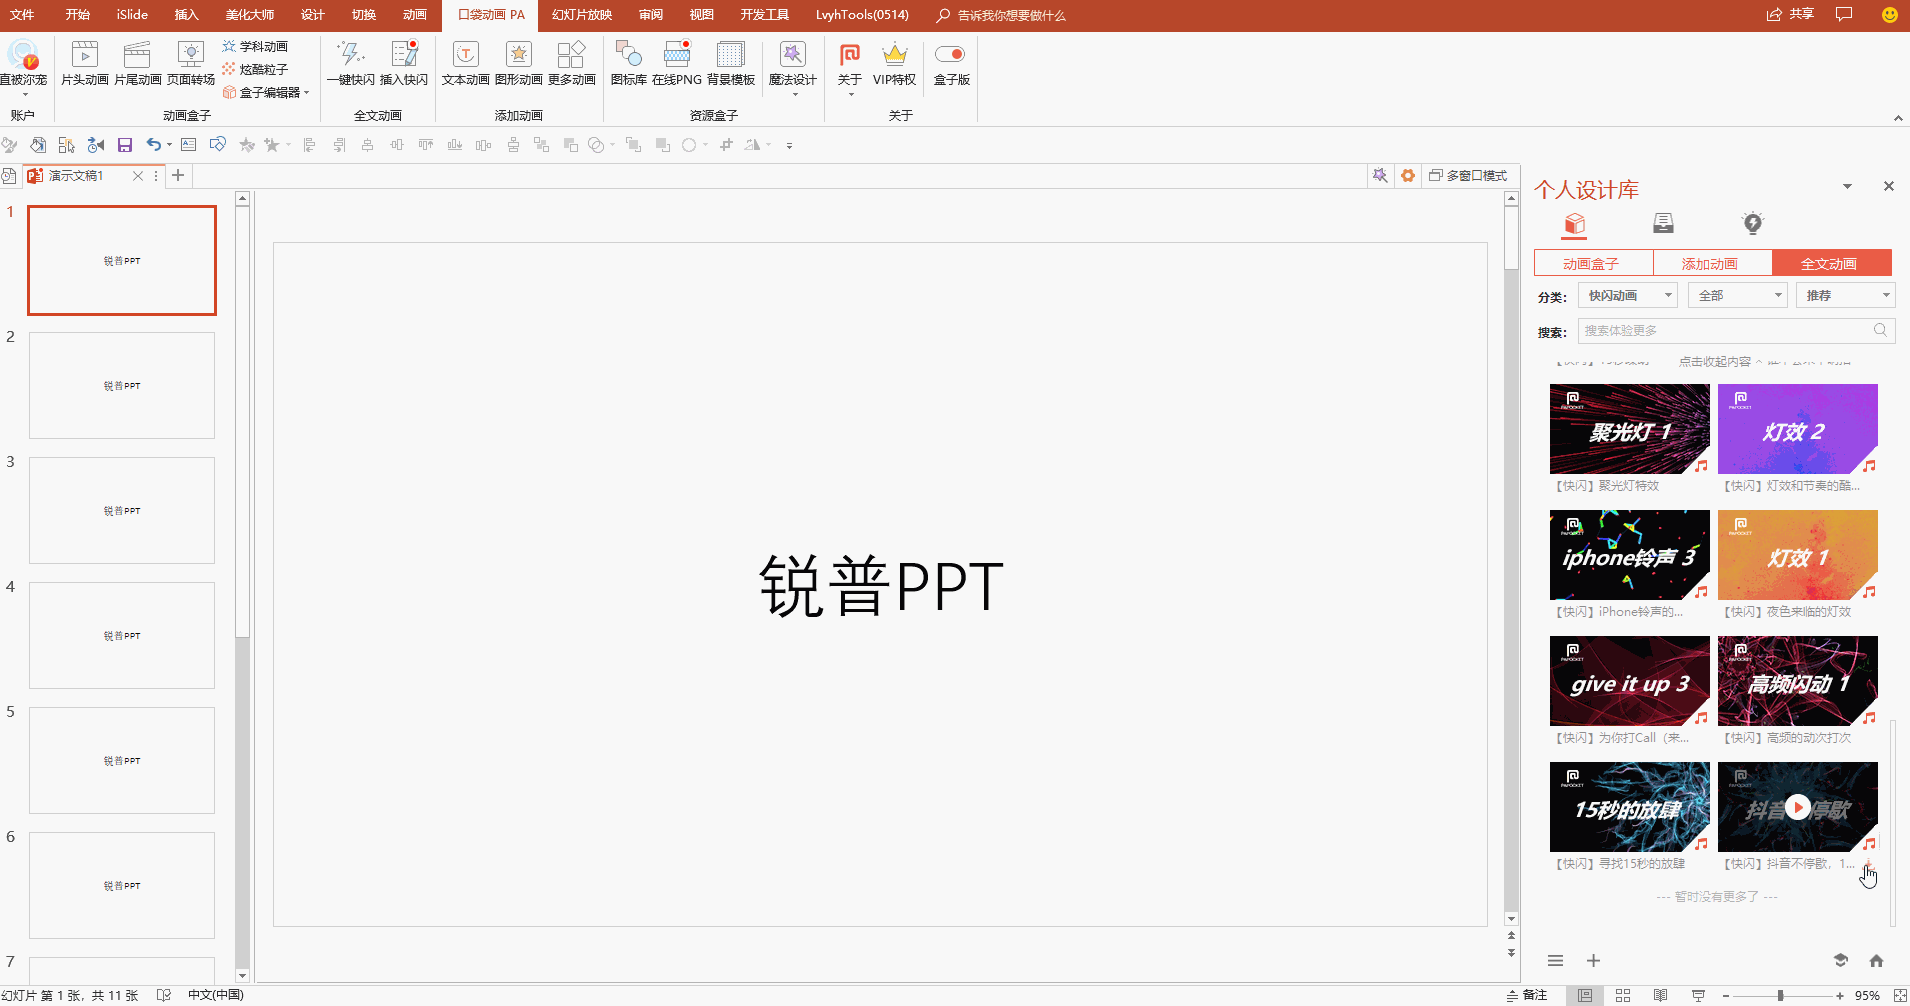This screenshot has width=1910, height=1006.
Task: Switch to the 添加动画 panel tab
Action: pyautogui.click(x=1712, y=263)
